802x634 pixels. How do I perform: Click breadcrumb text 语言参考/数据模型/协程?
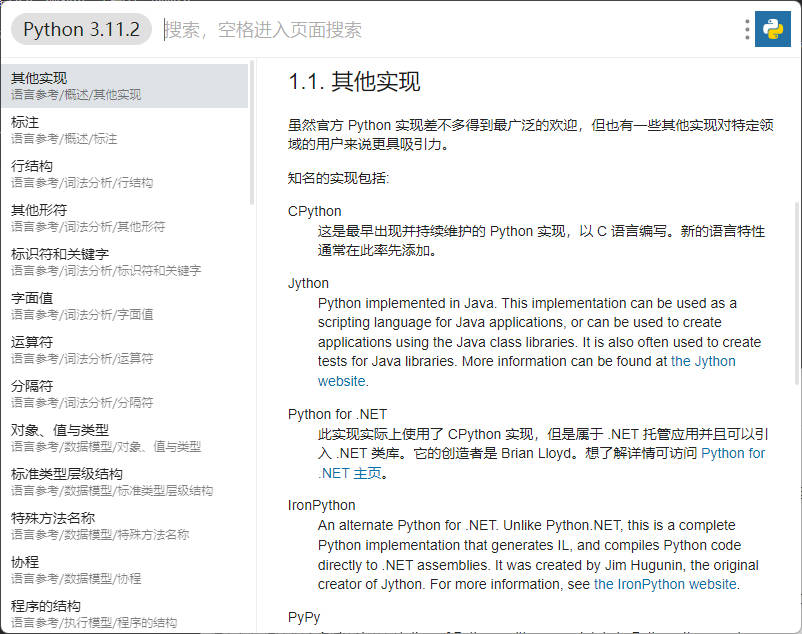[76, 578]
